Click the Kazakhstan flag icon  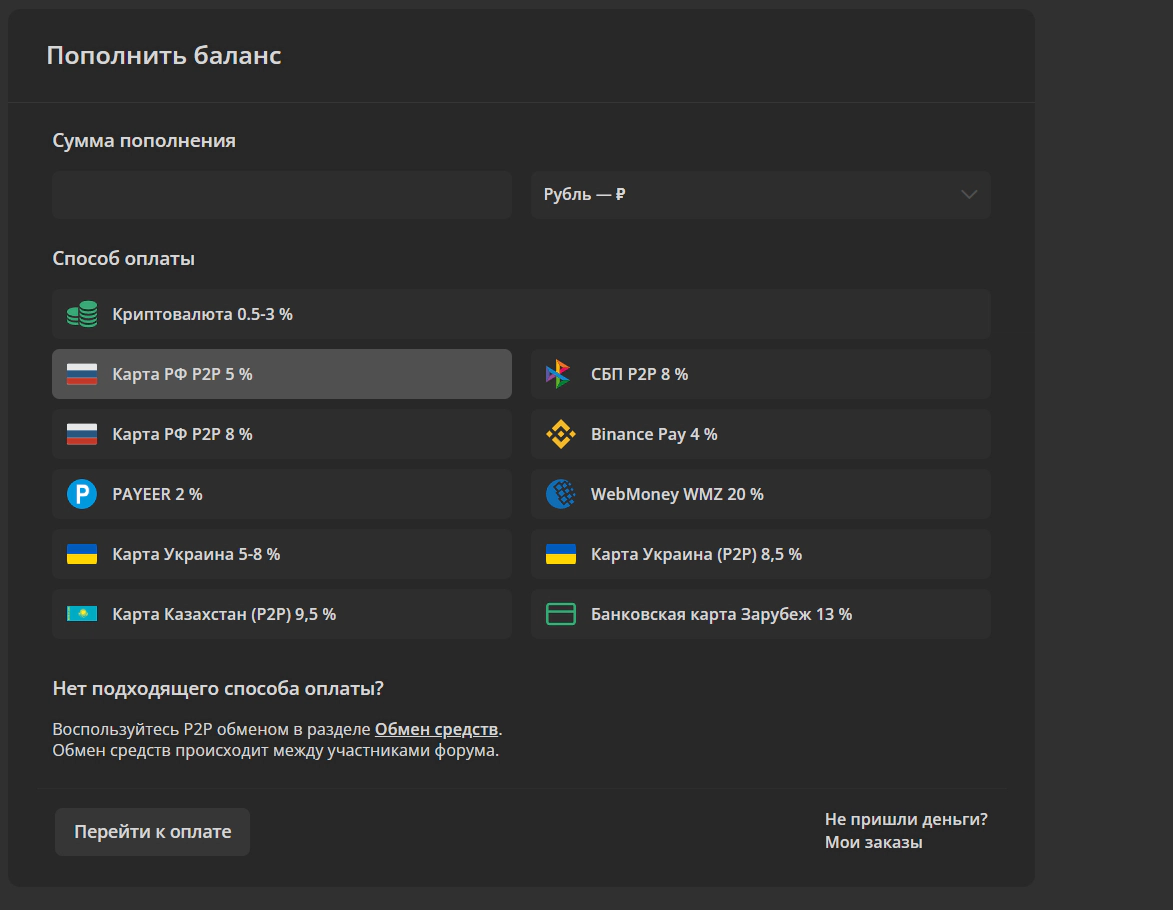[x=82, y=614]
